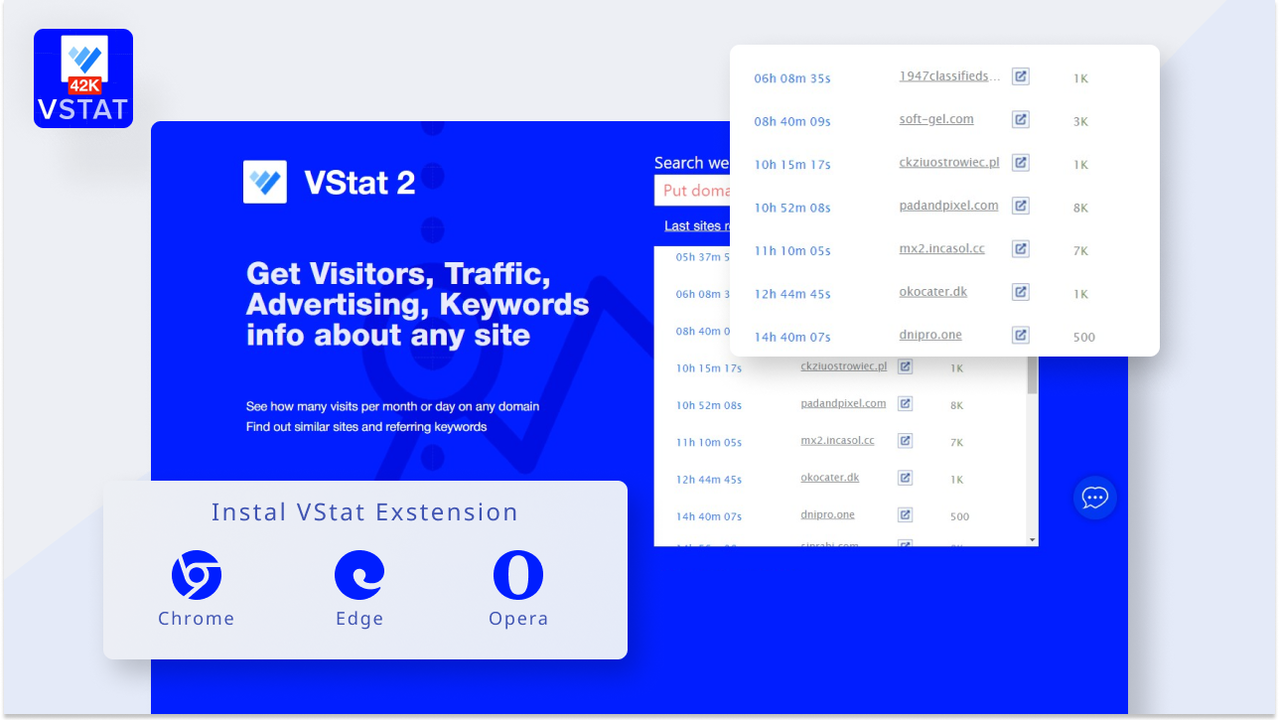1279x720 pixels.
Task: Open ckziuostrowiec.pl link in scrolling site list
Action: [x=844, y=366]
